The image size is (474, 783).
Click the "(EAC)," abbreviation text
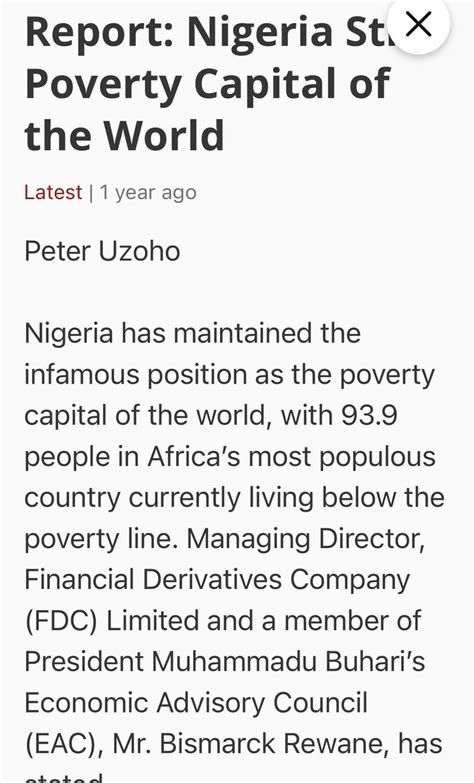(x=64, y=745)
